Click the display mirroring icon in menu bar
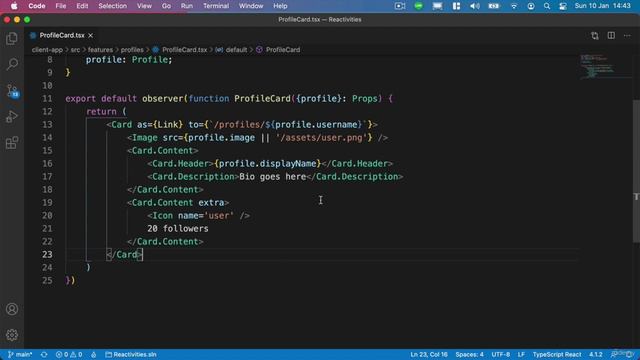 pyautogui.click(x=437, y=6)
